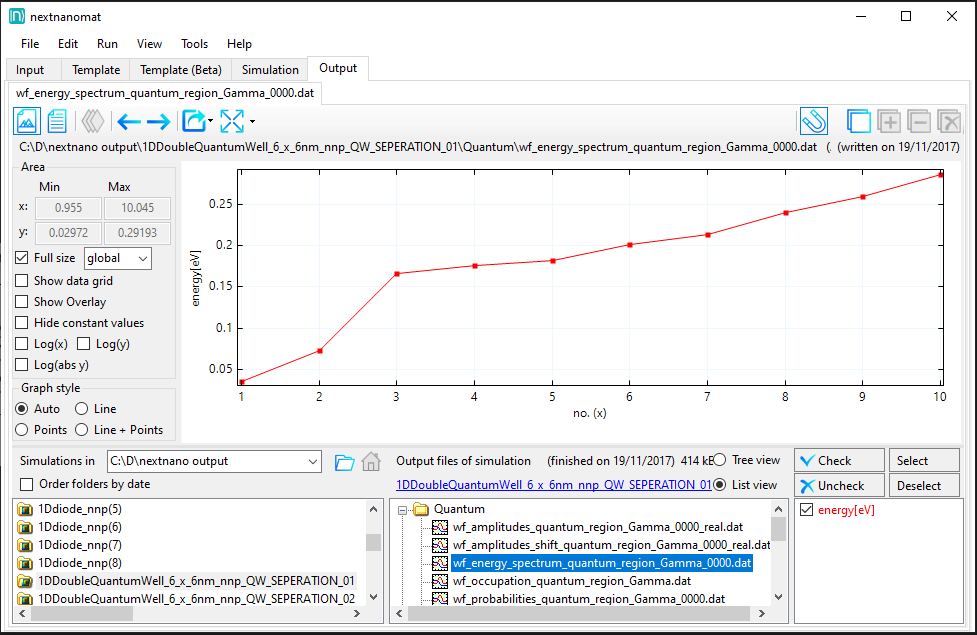The width and height of the screenshot is (977, 635).
Task: Click the Uncheck button
Action: (x=839, y=486)
